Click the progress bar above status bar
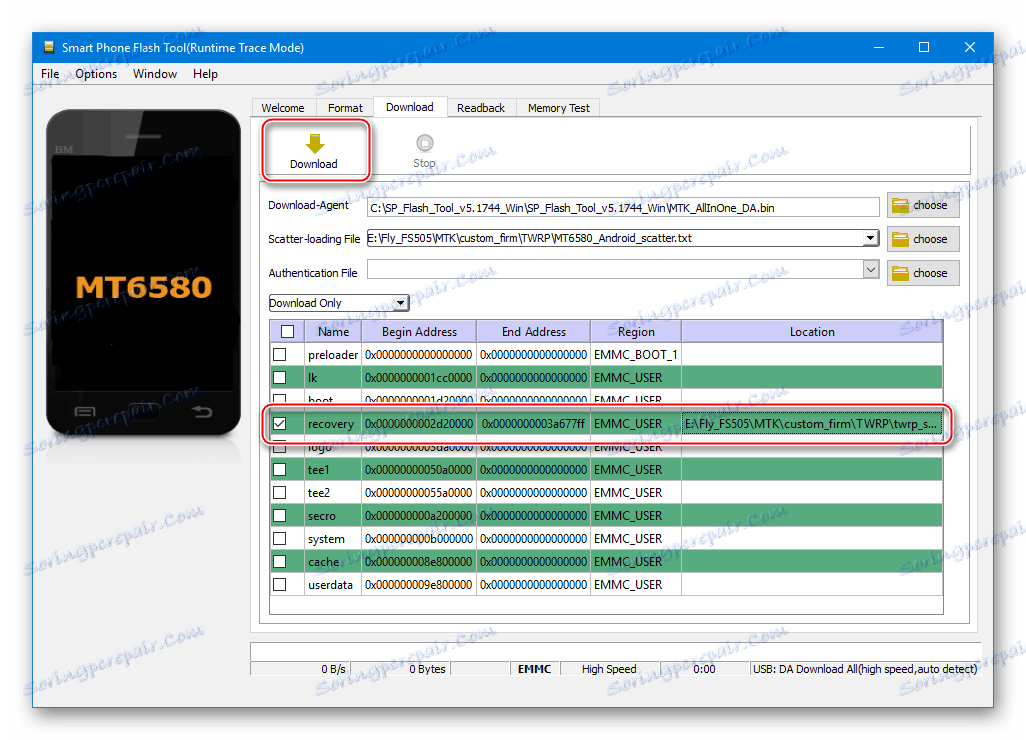Viewport: 1026px width, 740px height. click(615, 651)
